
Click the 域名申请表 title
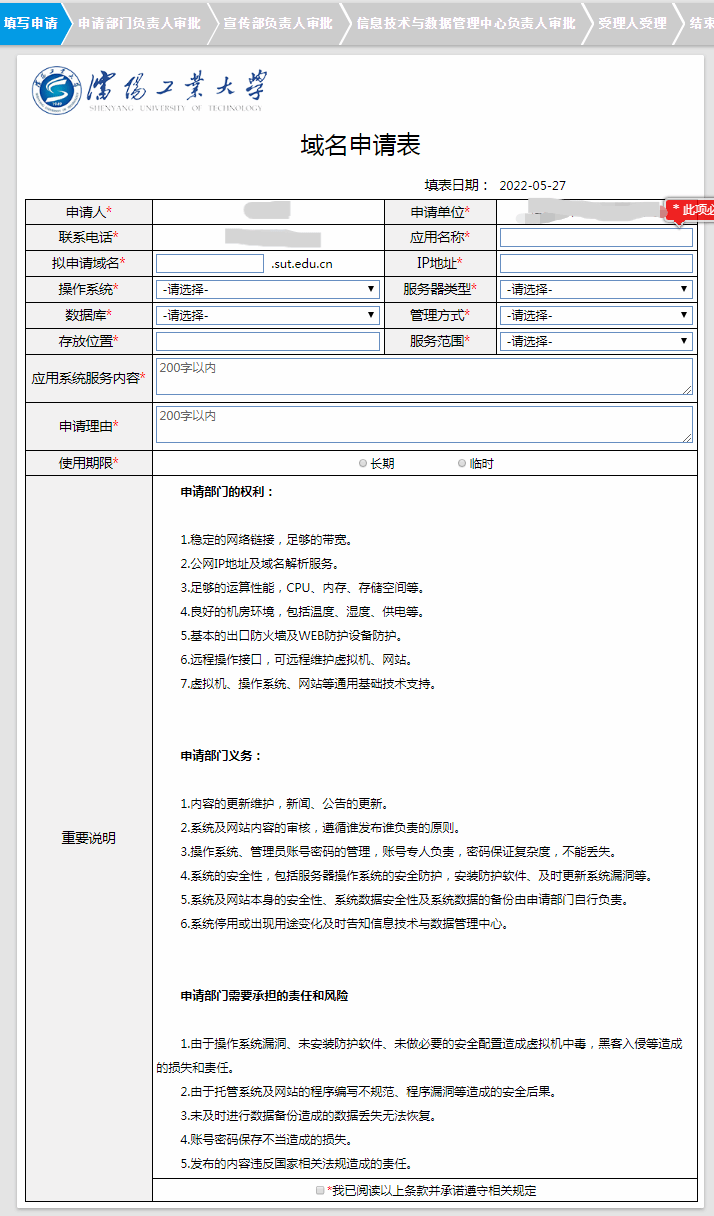(360, 145)
